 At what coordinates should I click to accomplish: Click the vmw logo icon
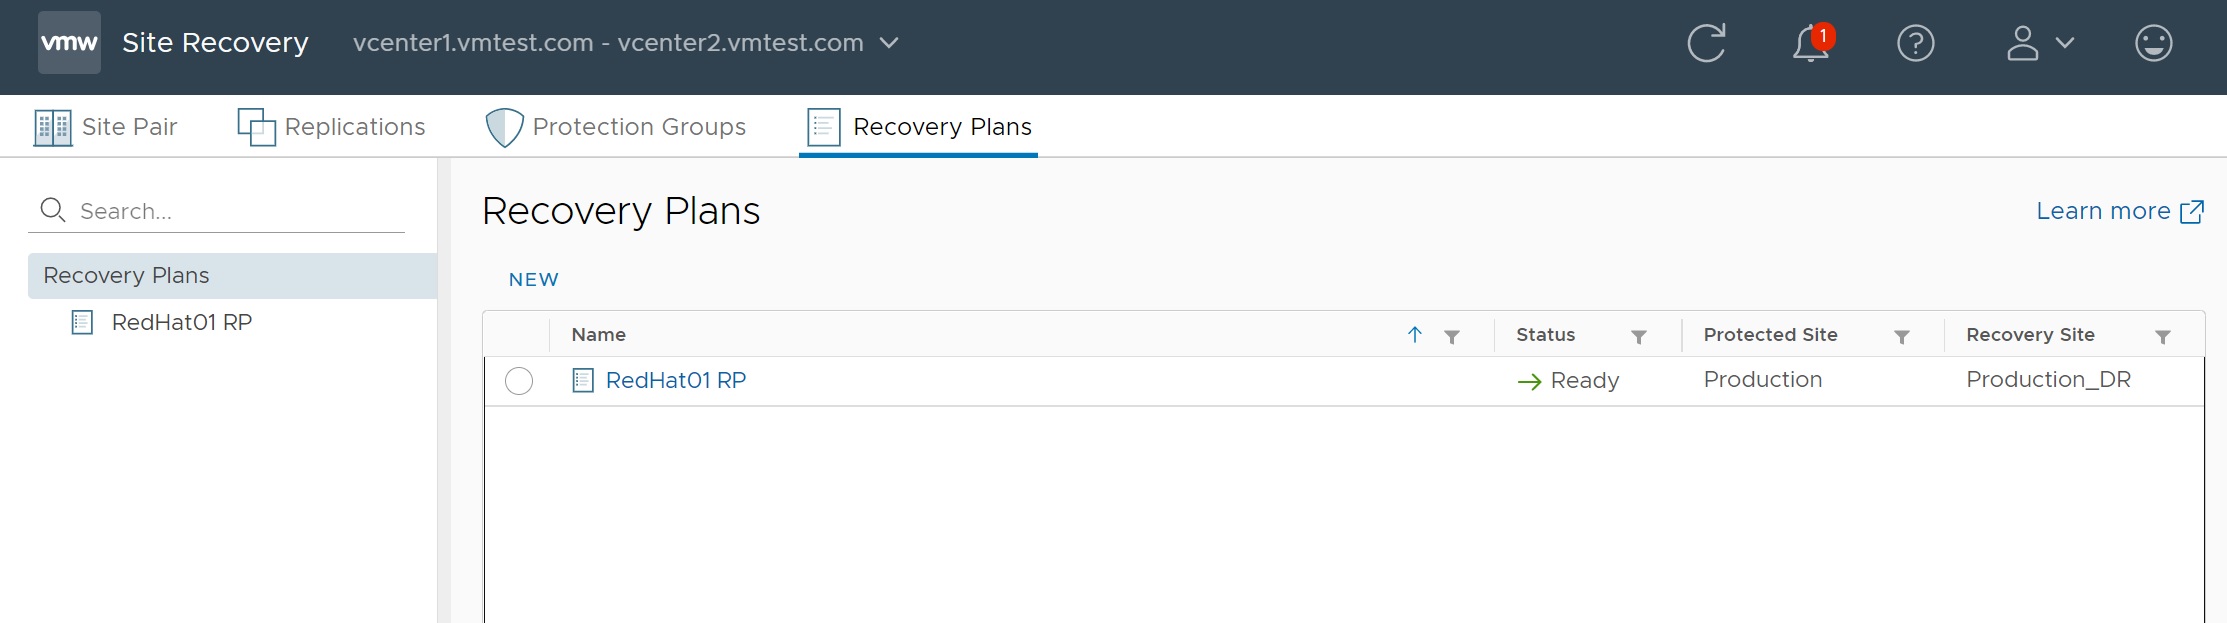69,43
